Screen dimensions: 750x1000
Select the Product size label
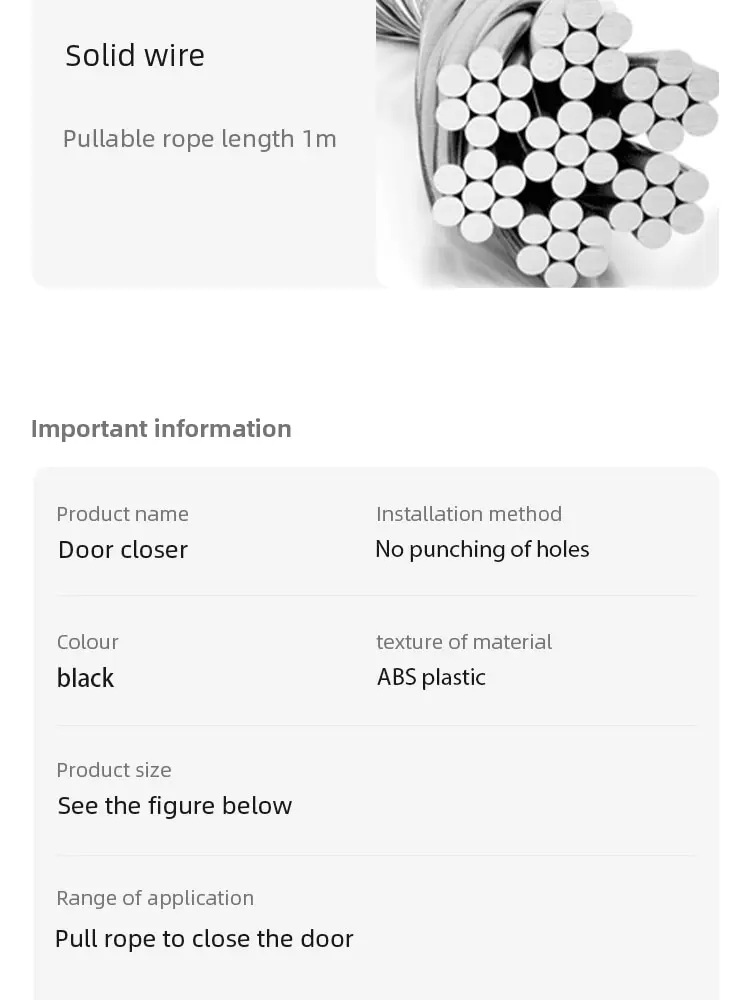coord(114,770)
